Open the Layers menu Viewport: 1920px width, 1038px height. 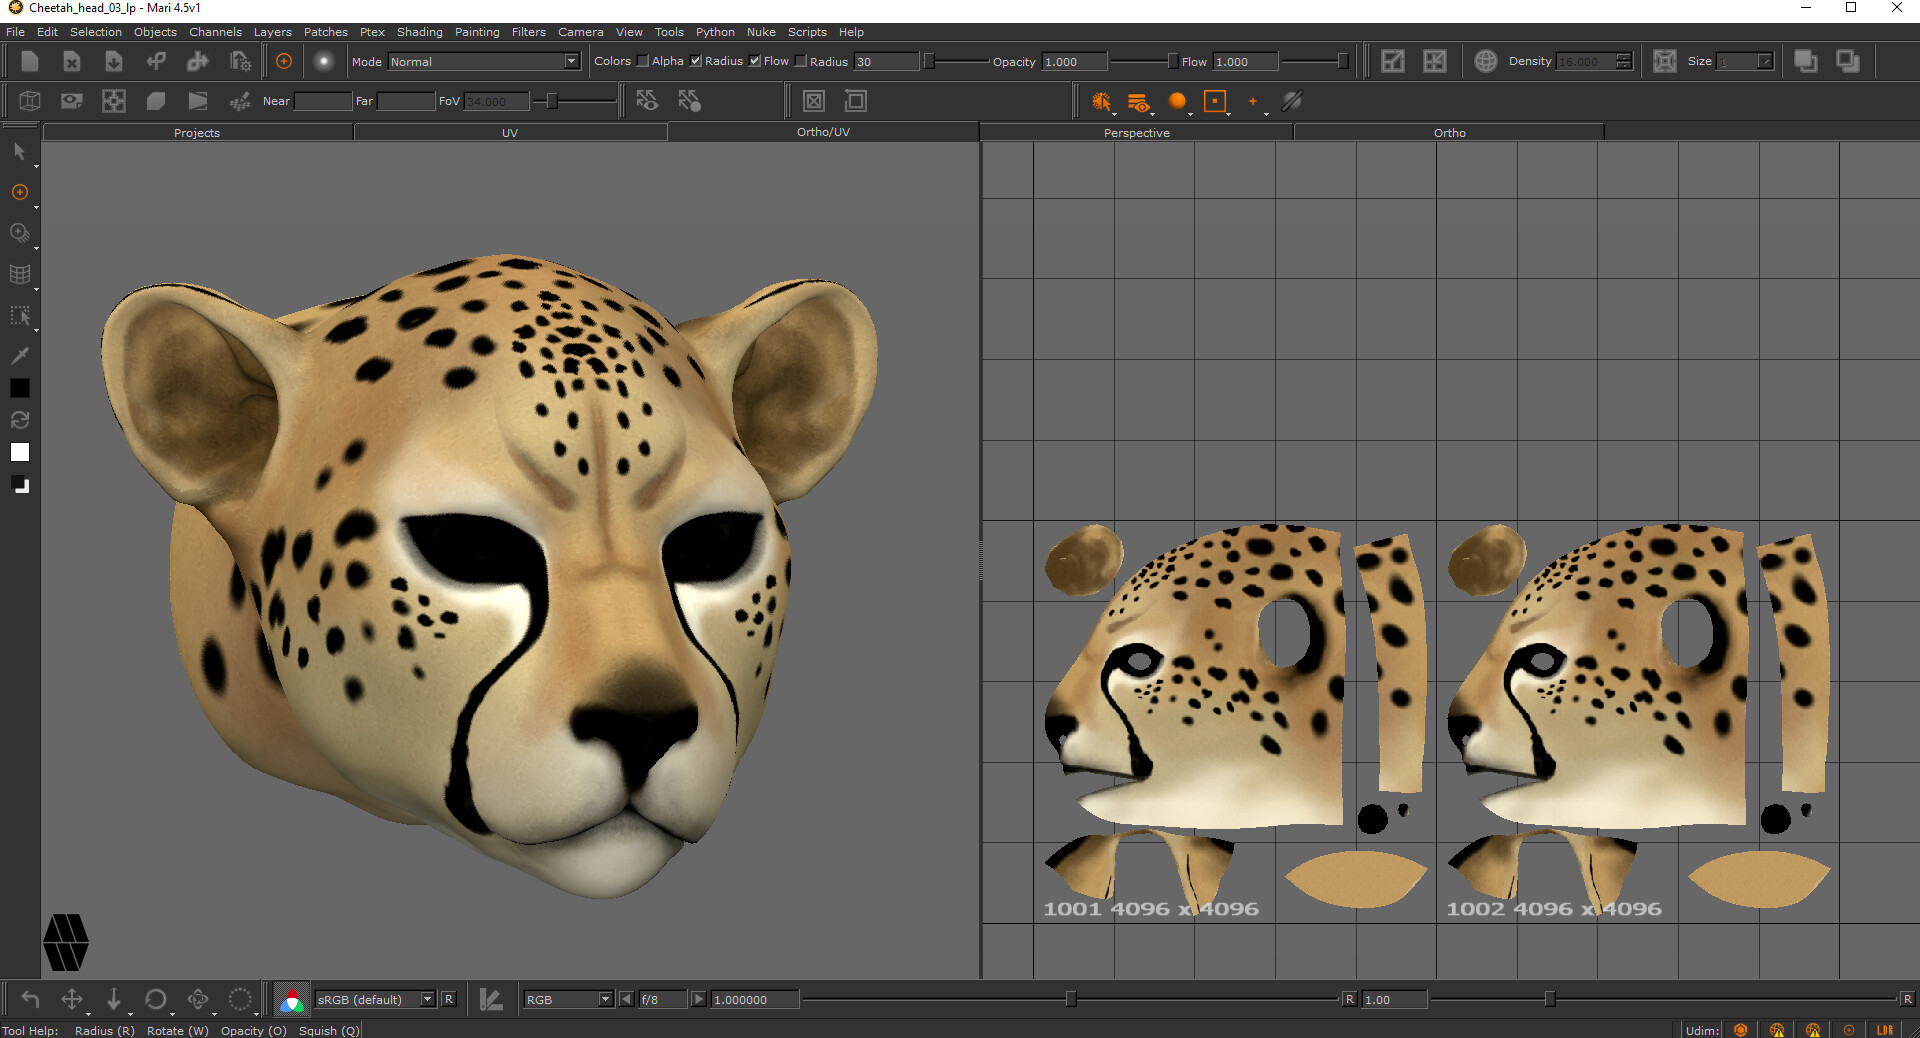pyautogui.click(x=272, y=32)
